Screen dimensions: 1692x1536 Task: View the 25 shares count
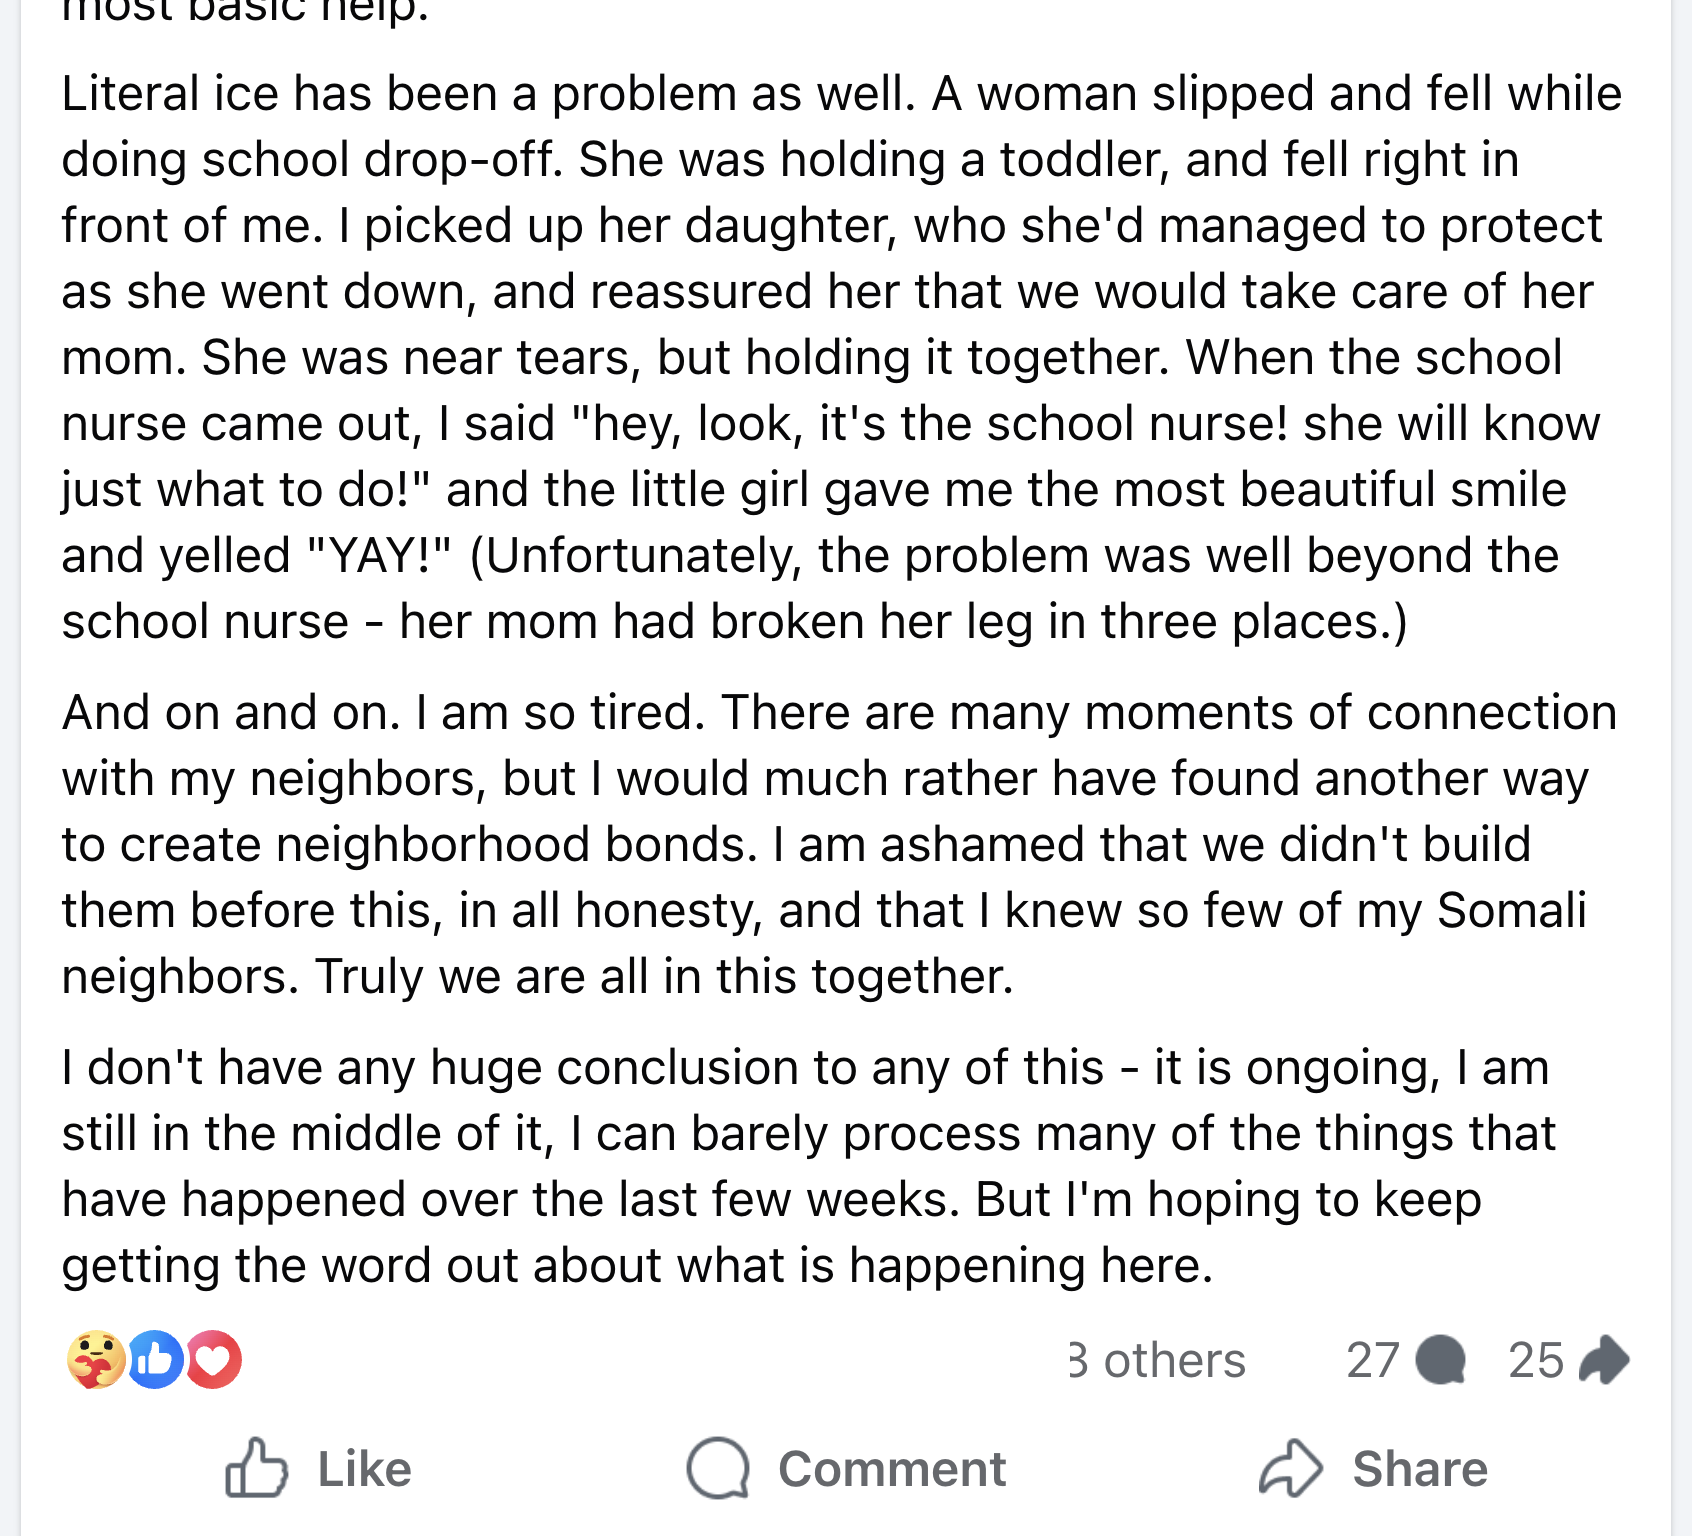pos(1536,1361)
